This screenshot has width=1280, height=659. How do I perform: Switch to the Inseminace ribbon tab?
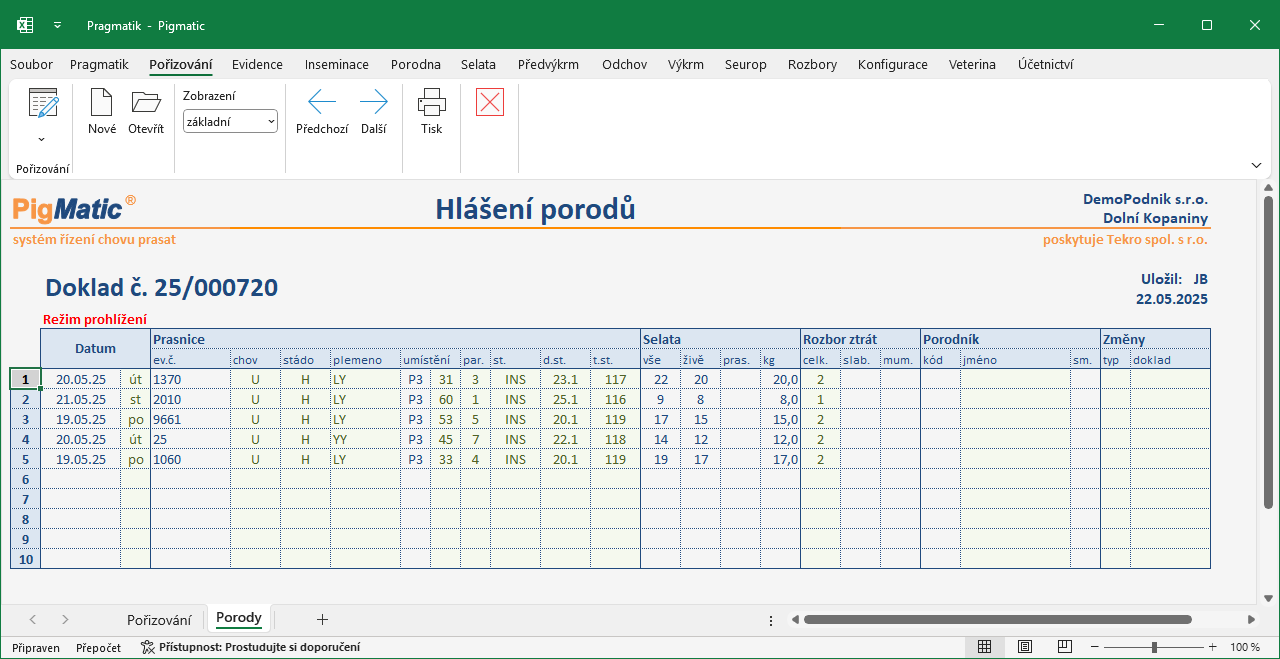coord(337,64)
